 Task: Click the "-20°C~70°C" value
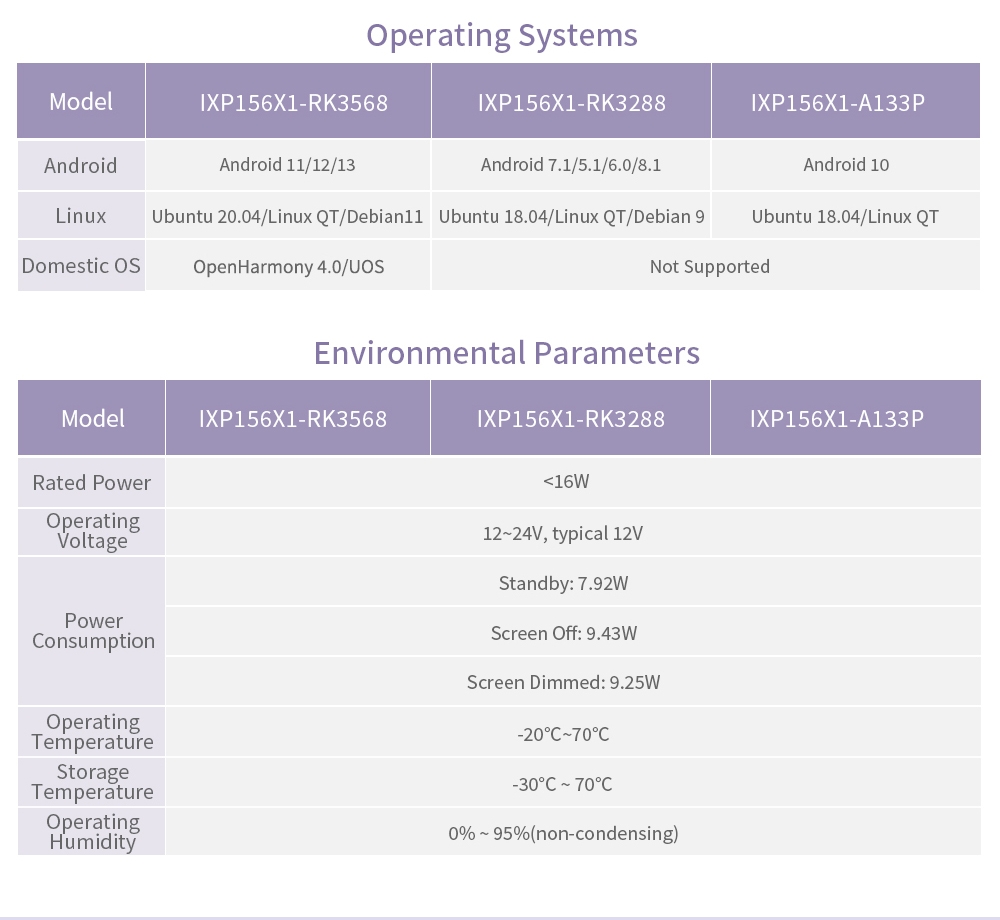tap(563, 734)
